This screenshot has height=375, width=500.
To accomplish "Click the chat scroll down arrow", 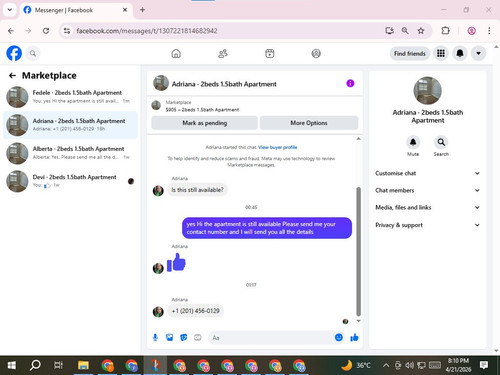I will (359, 321).
